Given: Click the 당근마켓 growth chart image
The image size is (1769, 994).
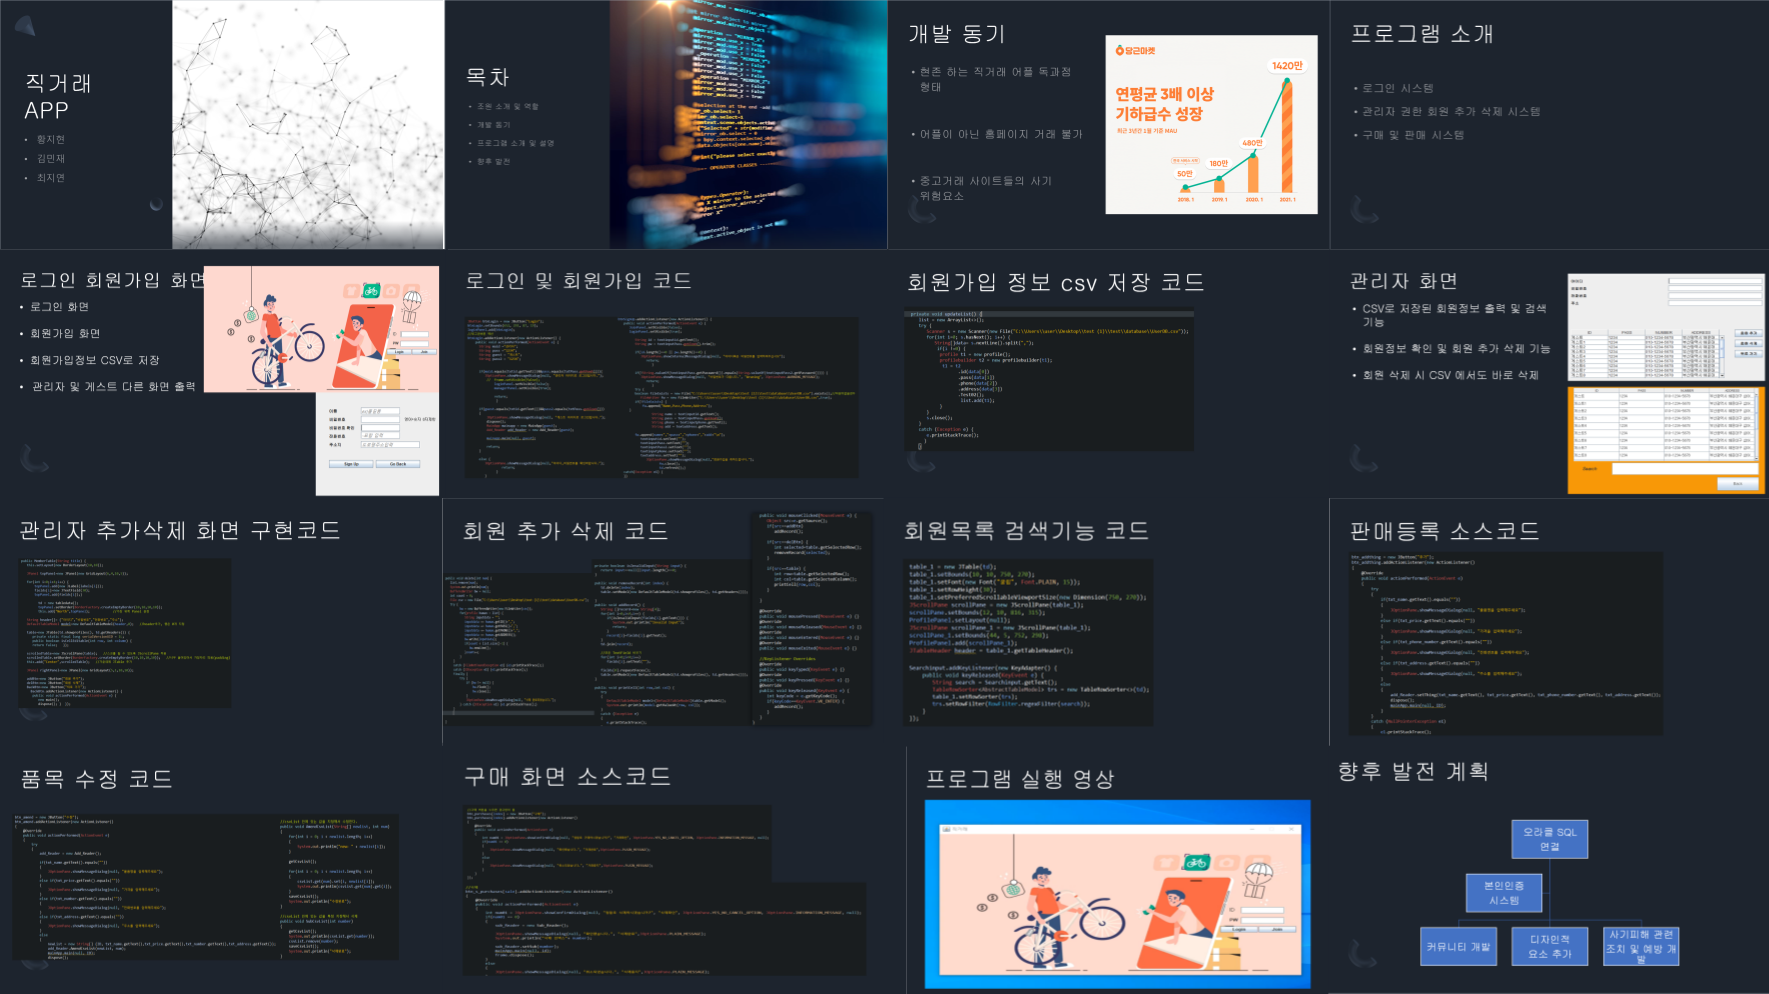Looking at the screenshot, I should [1211, 125].
